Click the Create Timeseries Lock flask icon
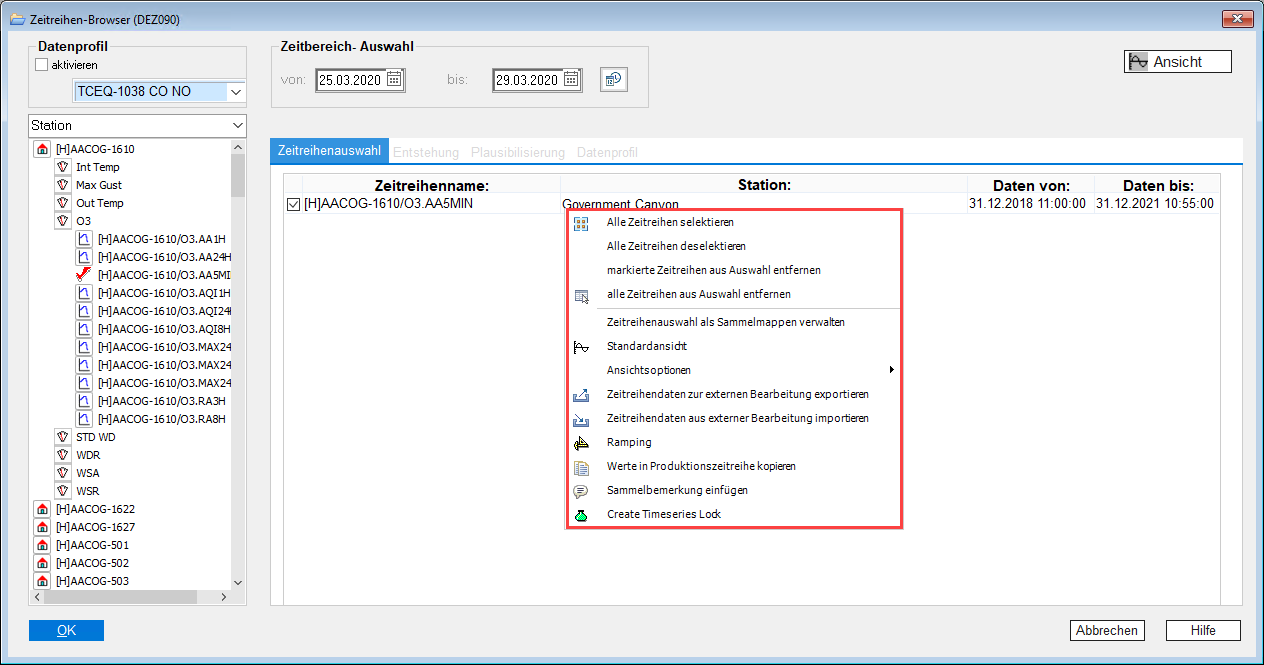Viewport: 1264px width, 665px height. pyautogui.click(x=581, y=515)
